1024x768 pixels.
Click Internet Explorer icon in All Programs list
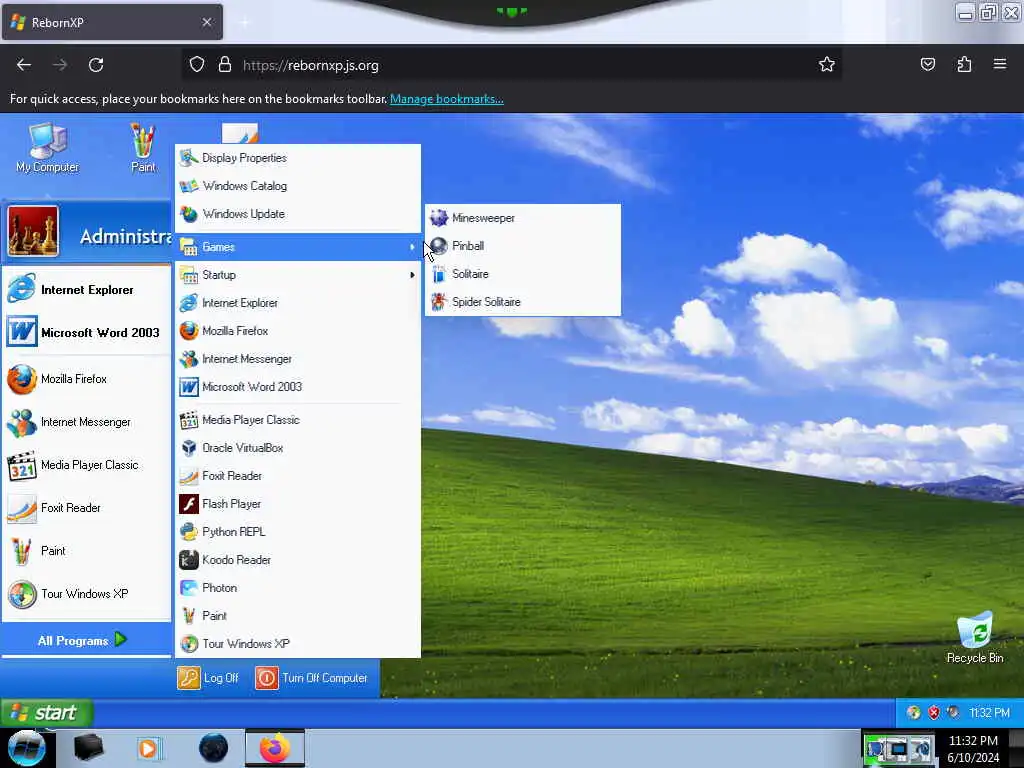(x=189, y=303)
